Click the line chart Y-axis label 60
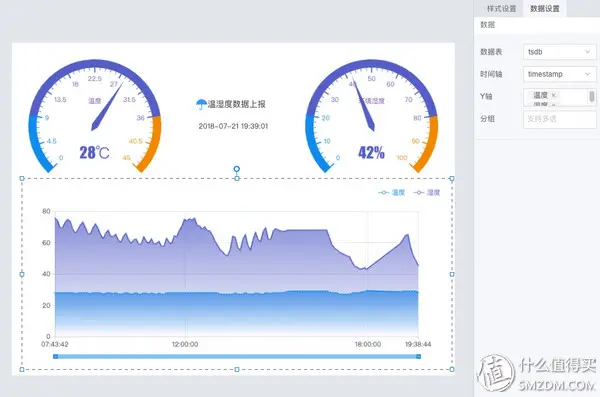 46,243
